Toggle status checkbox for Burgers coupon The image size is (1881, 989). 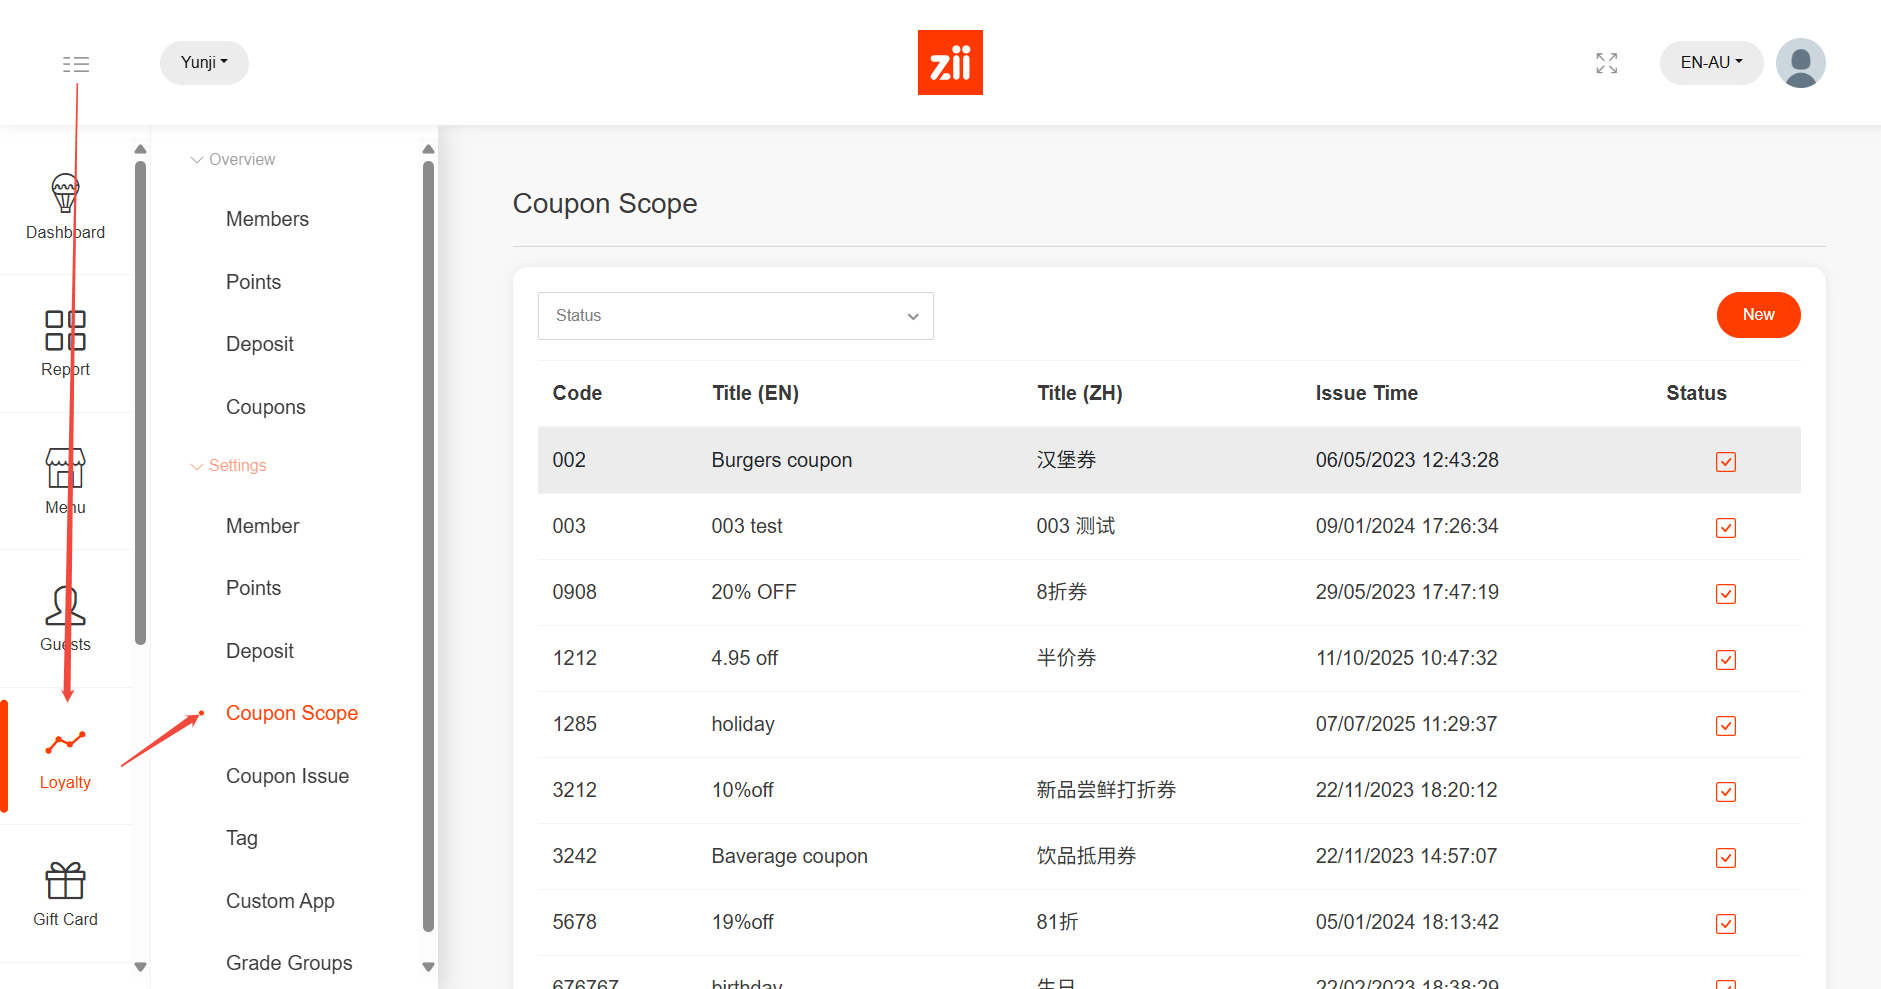point(1725,461)
